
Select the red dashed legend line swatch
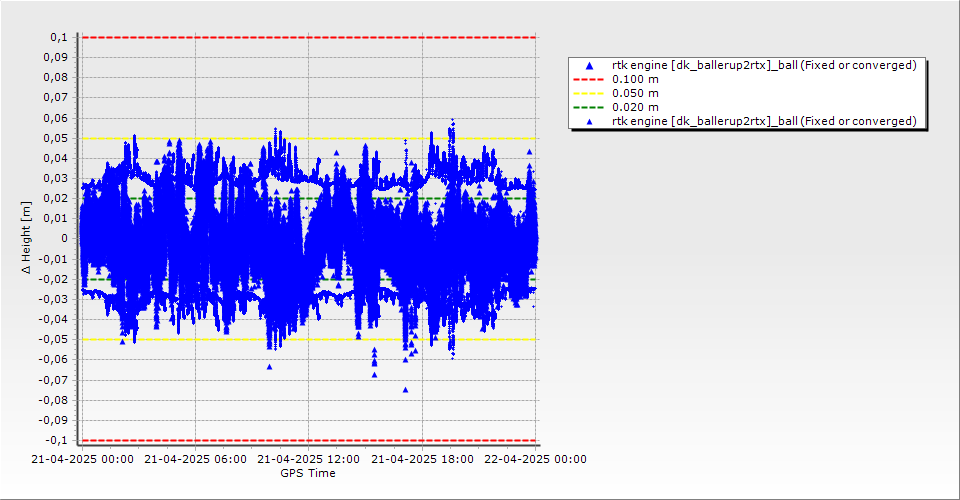point(589,80)
